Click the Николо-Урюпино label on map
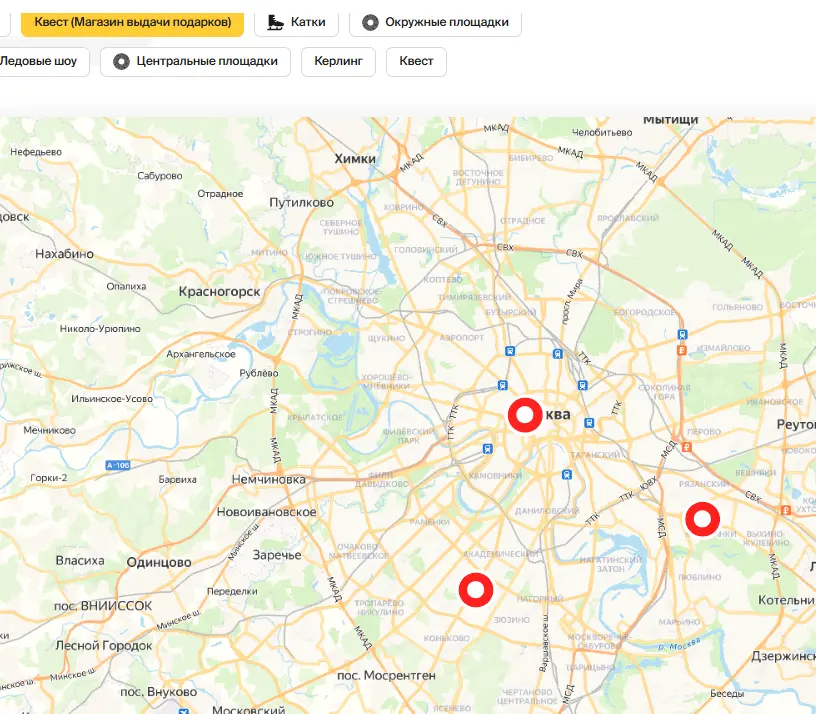 (x=100, y=329)
